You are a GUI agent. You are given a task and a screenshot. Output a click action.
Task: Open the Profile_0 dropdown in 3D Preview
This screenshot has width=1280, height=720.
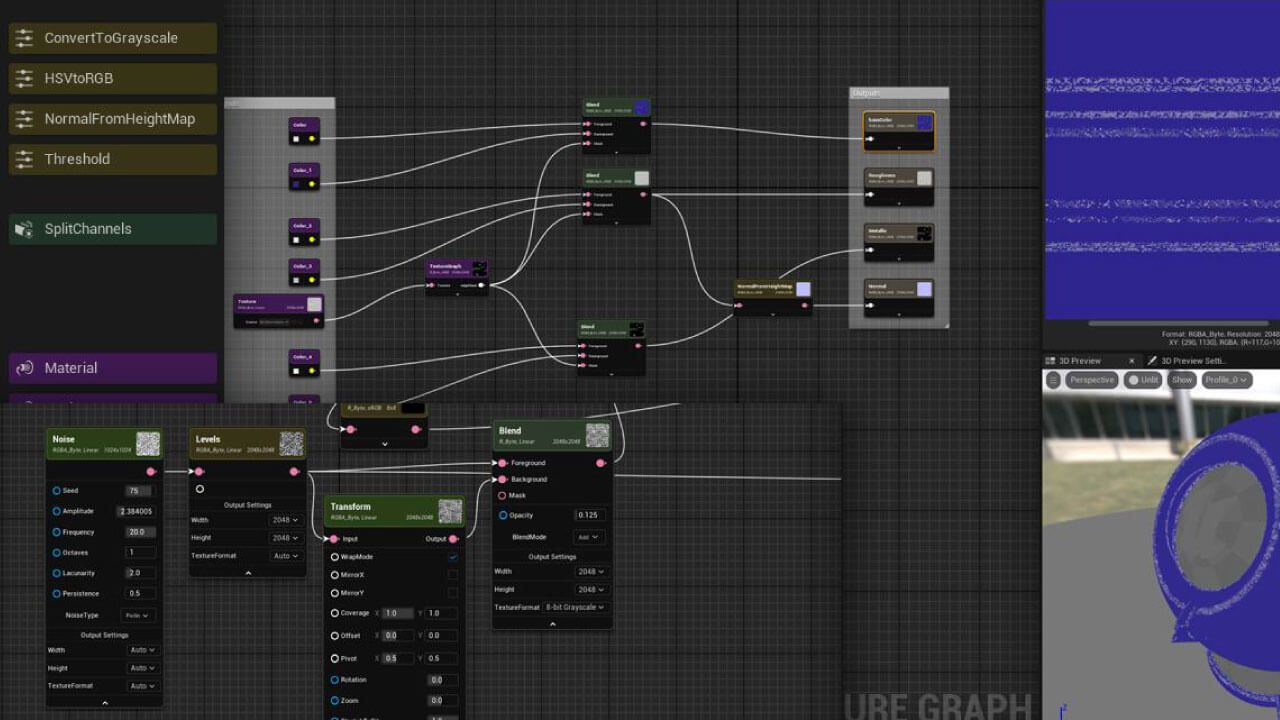1225,380
